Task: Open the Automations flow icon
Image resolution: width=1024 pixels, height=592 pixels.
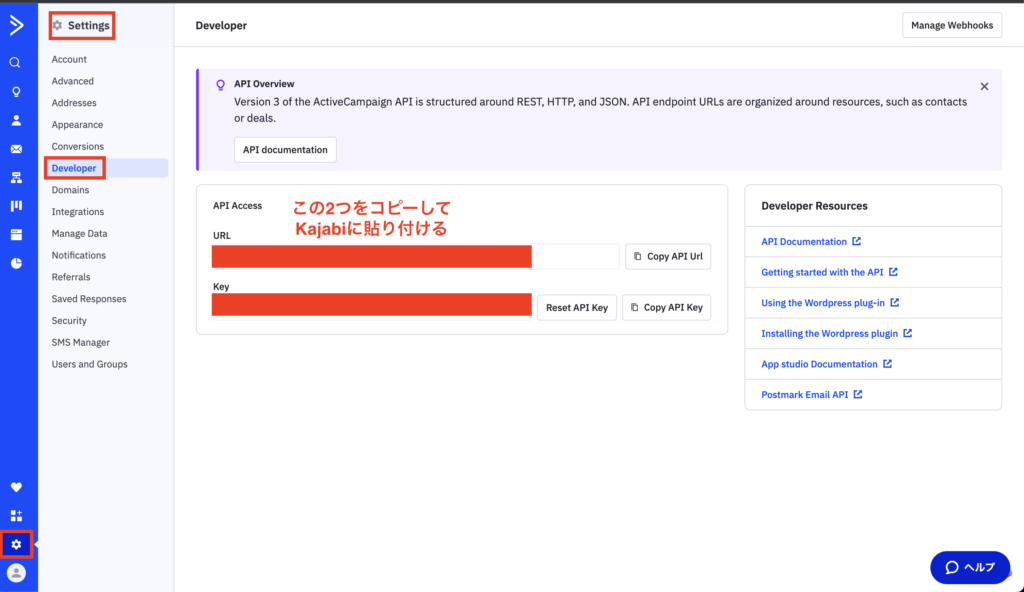Action: pos(16,177)
